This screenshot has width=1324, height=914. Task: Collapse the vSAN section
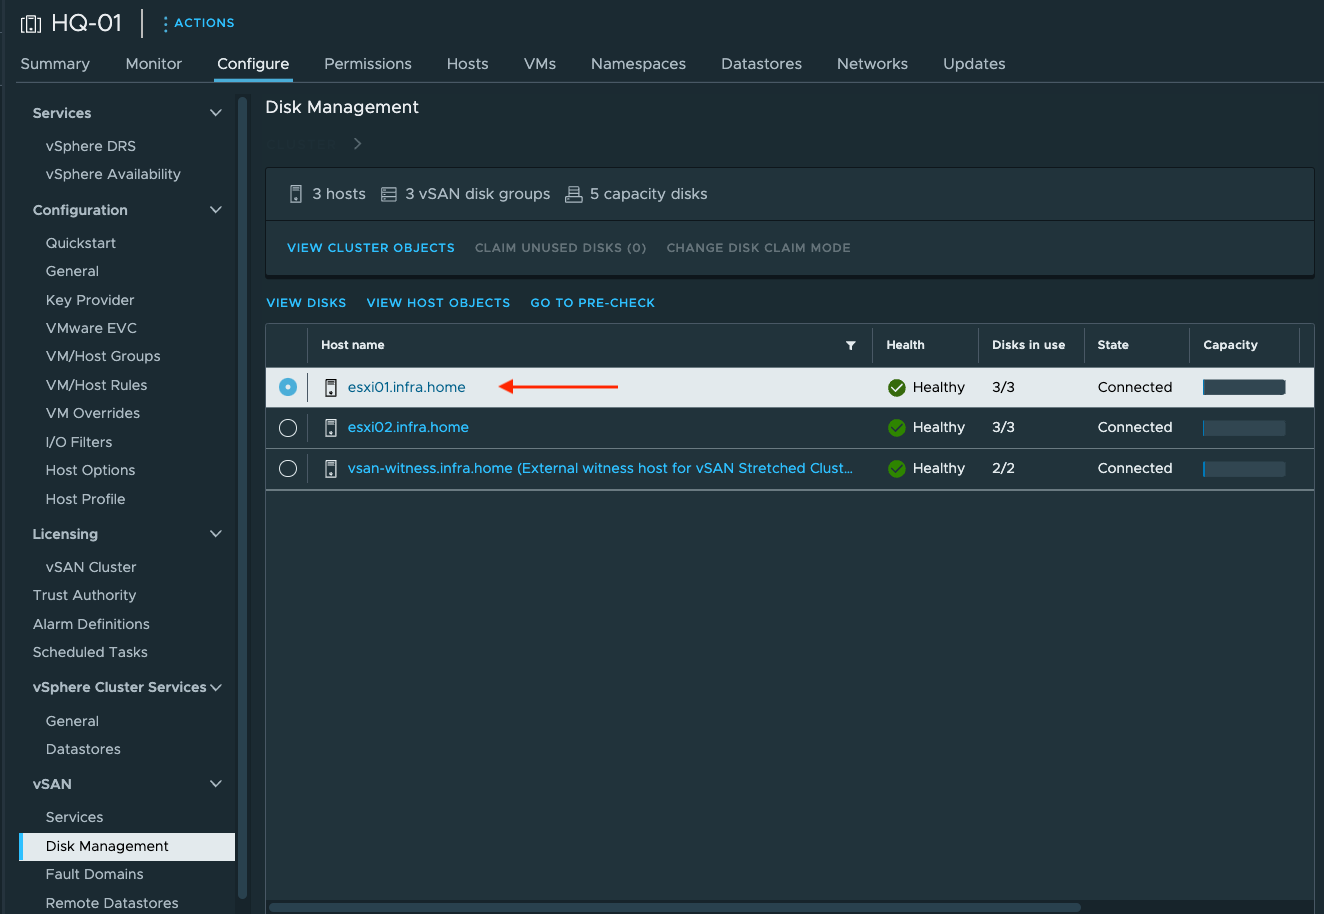215,783
